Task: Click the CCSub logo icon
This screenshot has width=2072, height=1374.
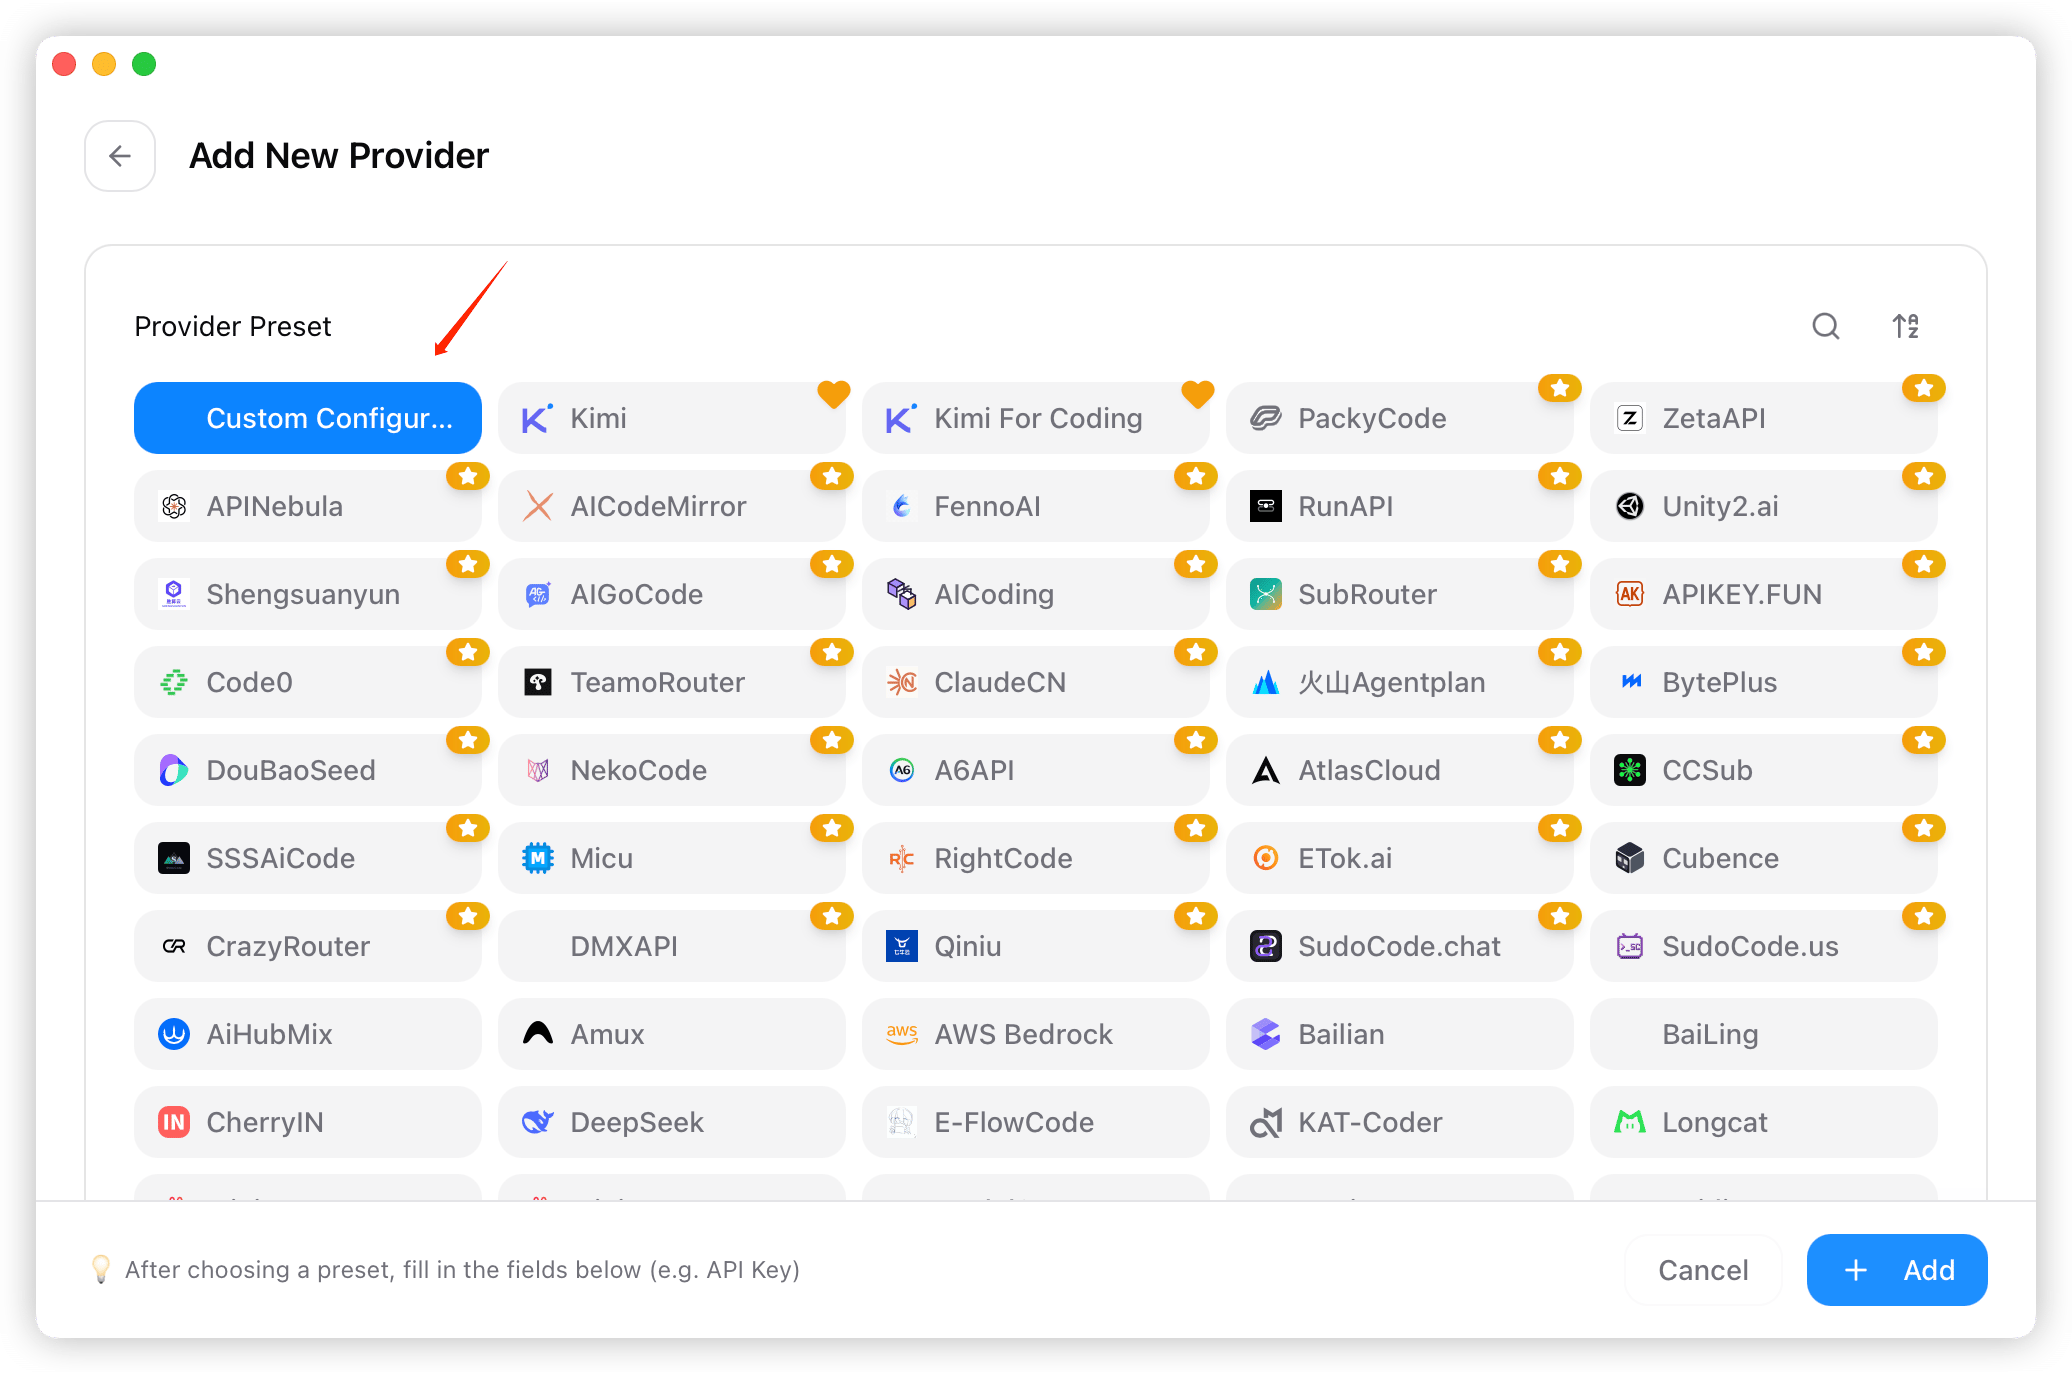Action: click(1630, 770)
